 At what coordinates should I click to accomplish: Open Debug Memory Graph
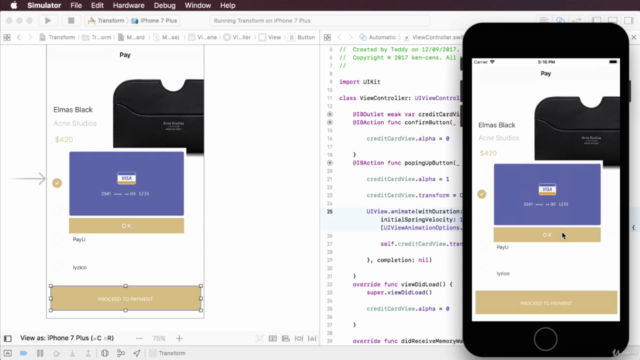pyautogui.click(x=121, y=353)
